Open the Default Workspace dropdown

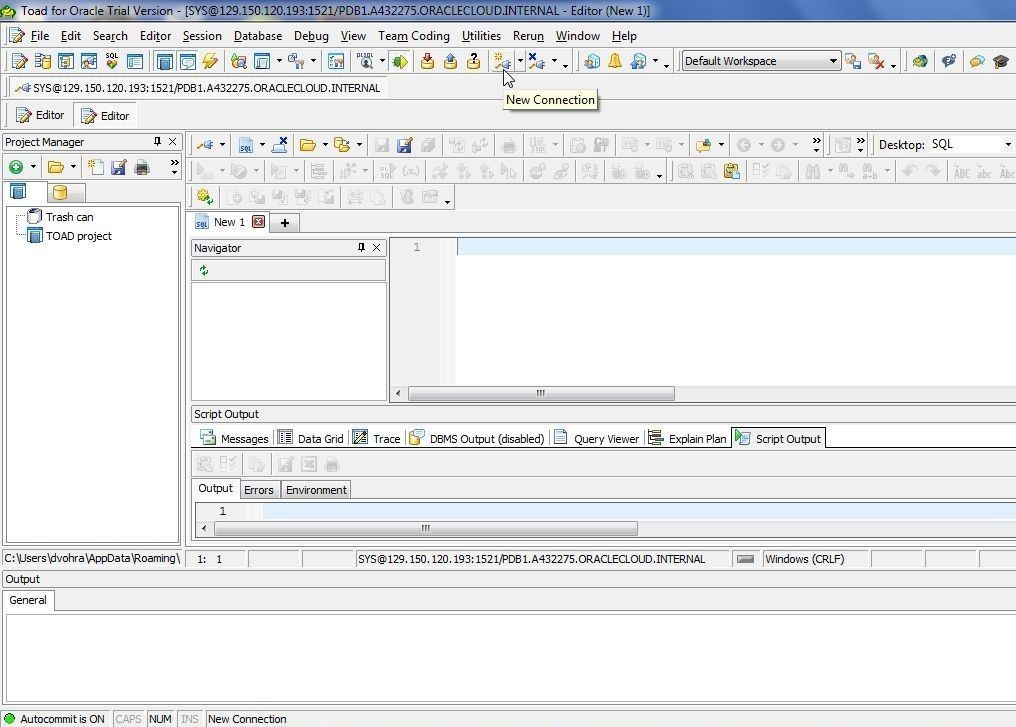point(833,61)
